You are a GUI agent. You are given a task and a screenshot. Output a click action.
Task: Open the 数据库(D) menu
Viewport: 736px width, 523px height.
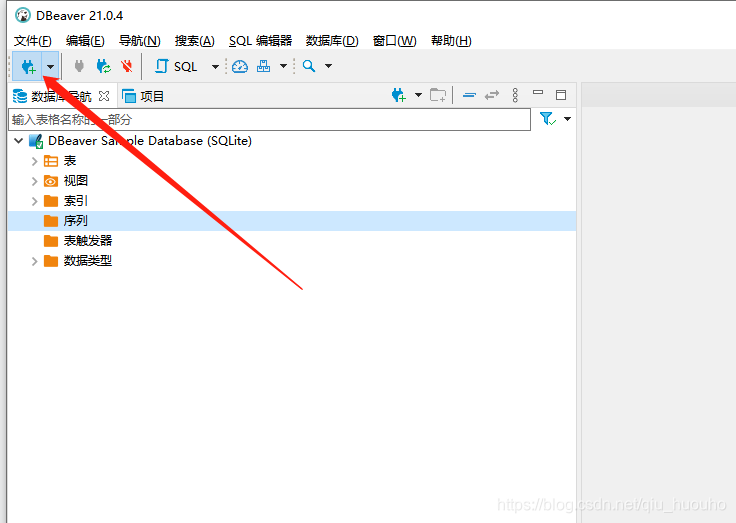tap(332, 41)
